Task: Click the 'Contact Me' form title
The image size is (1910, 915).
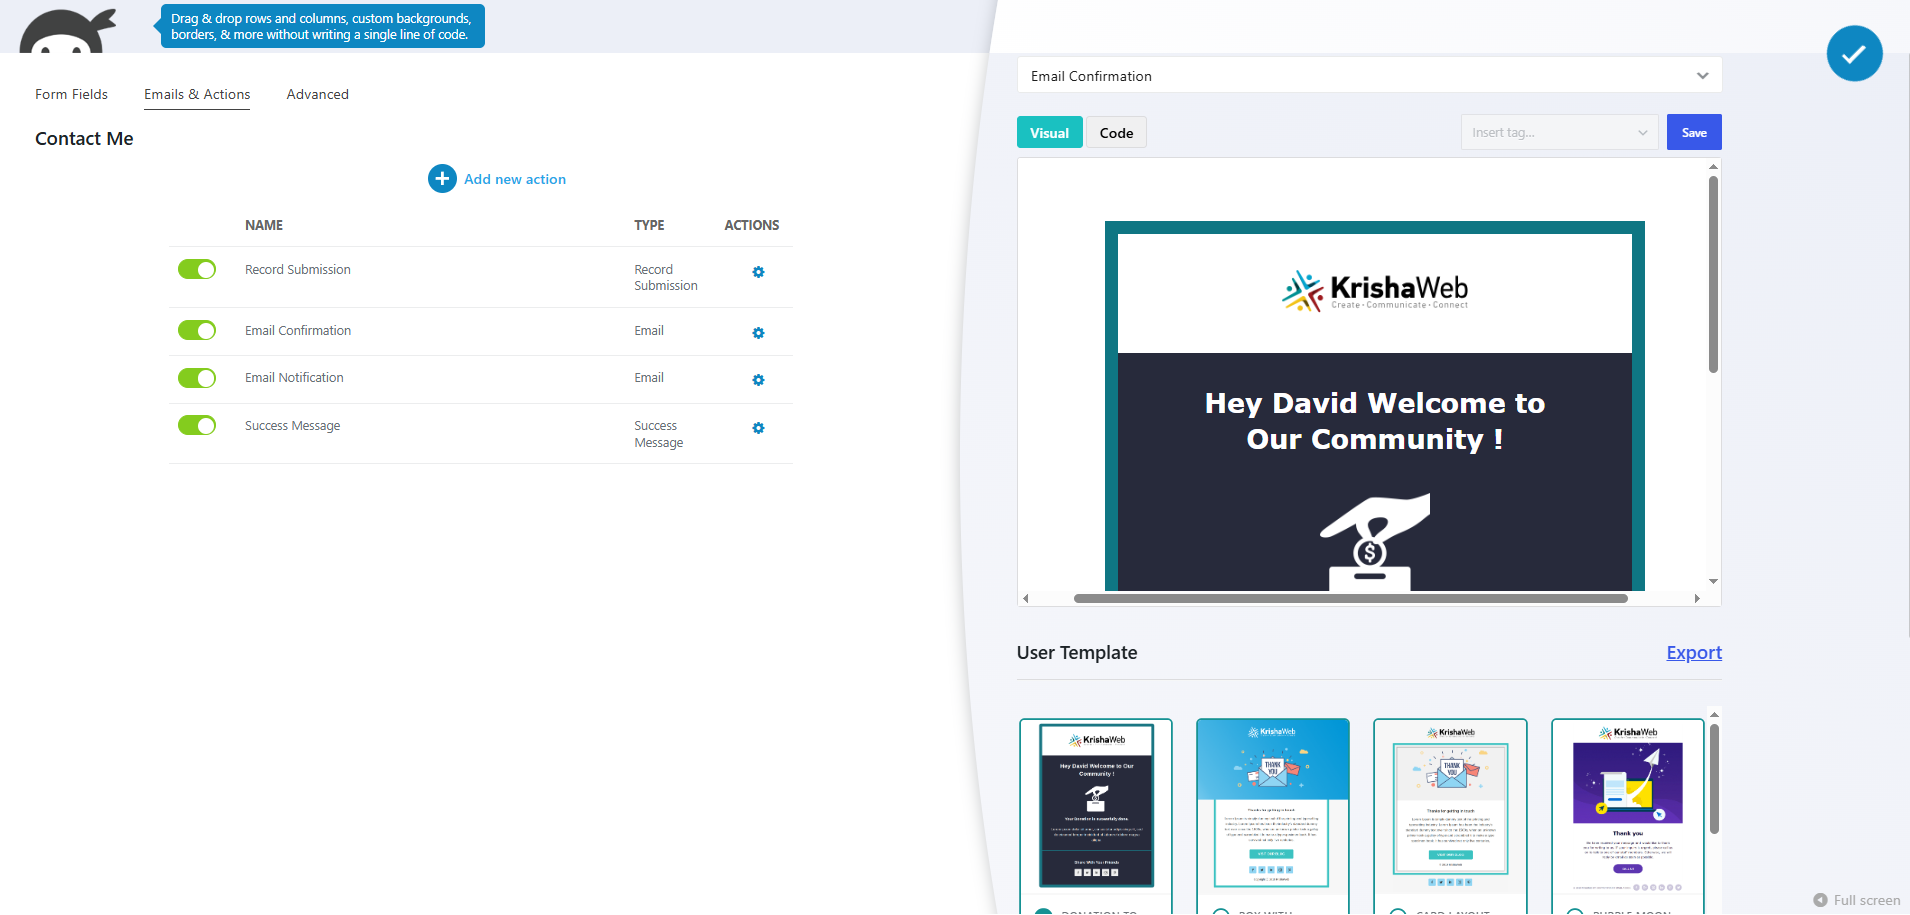Action: point(84,139)
